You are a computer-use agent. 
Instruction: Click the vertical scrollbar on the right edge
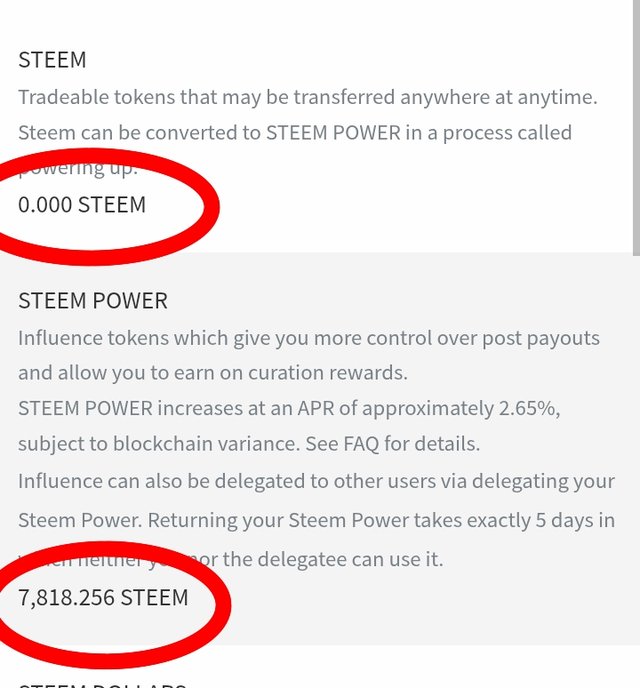pos(634,120)
